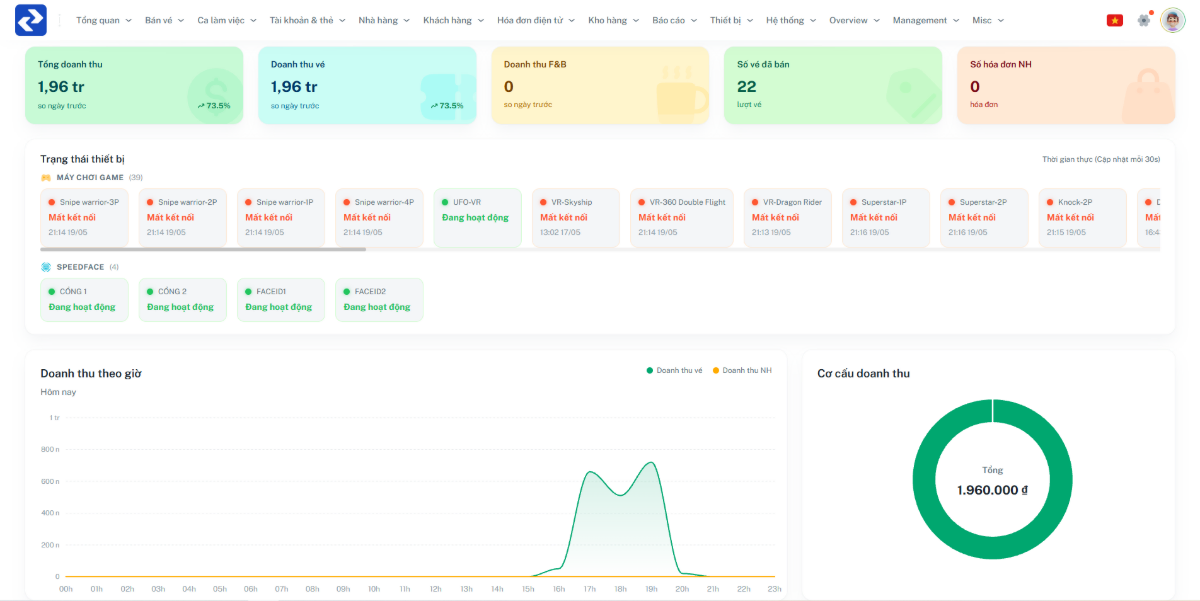Click the shopping bag icon in Số hóa đơn NH card
The width and height of the screenshot is (1200, 601).
pos(1147,94)
